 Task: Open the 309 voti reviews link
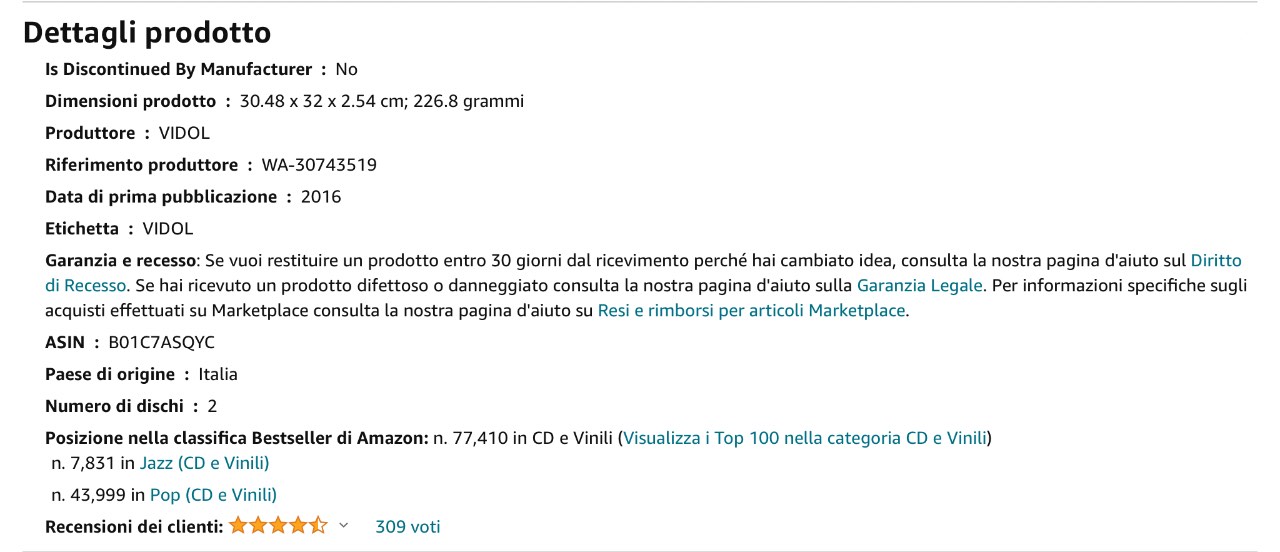(x=407, y=527)
